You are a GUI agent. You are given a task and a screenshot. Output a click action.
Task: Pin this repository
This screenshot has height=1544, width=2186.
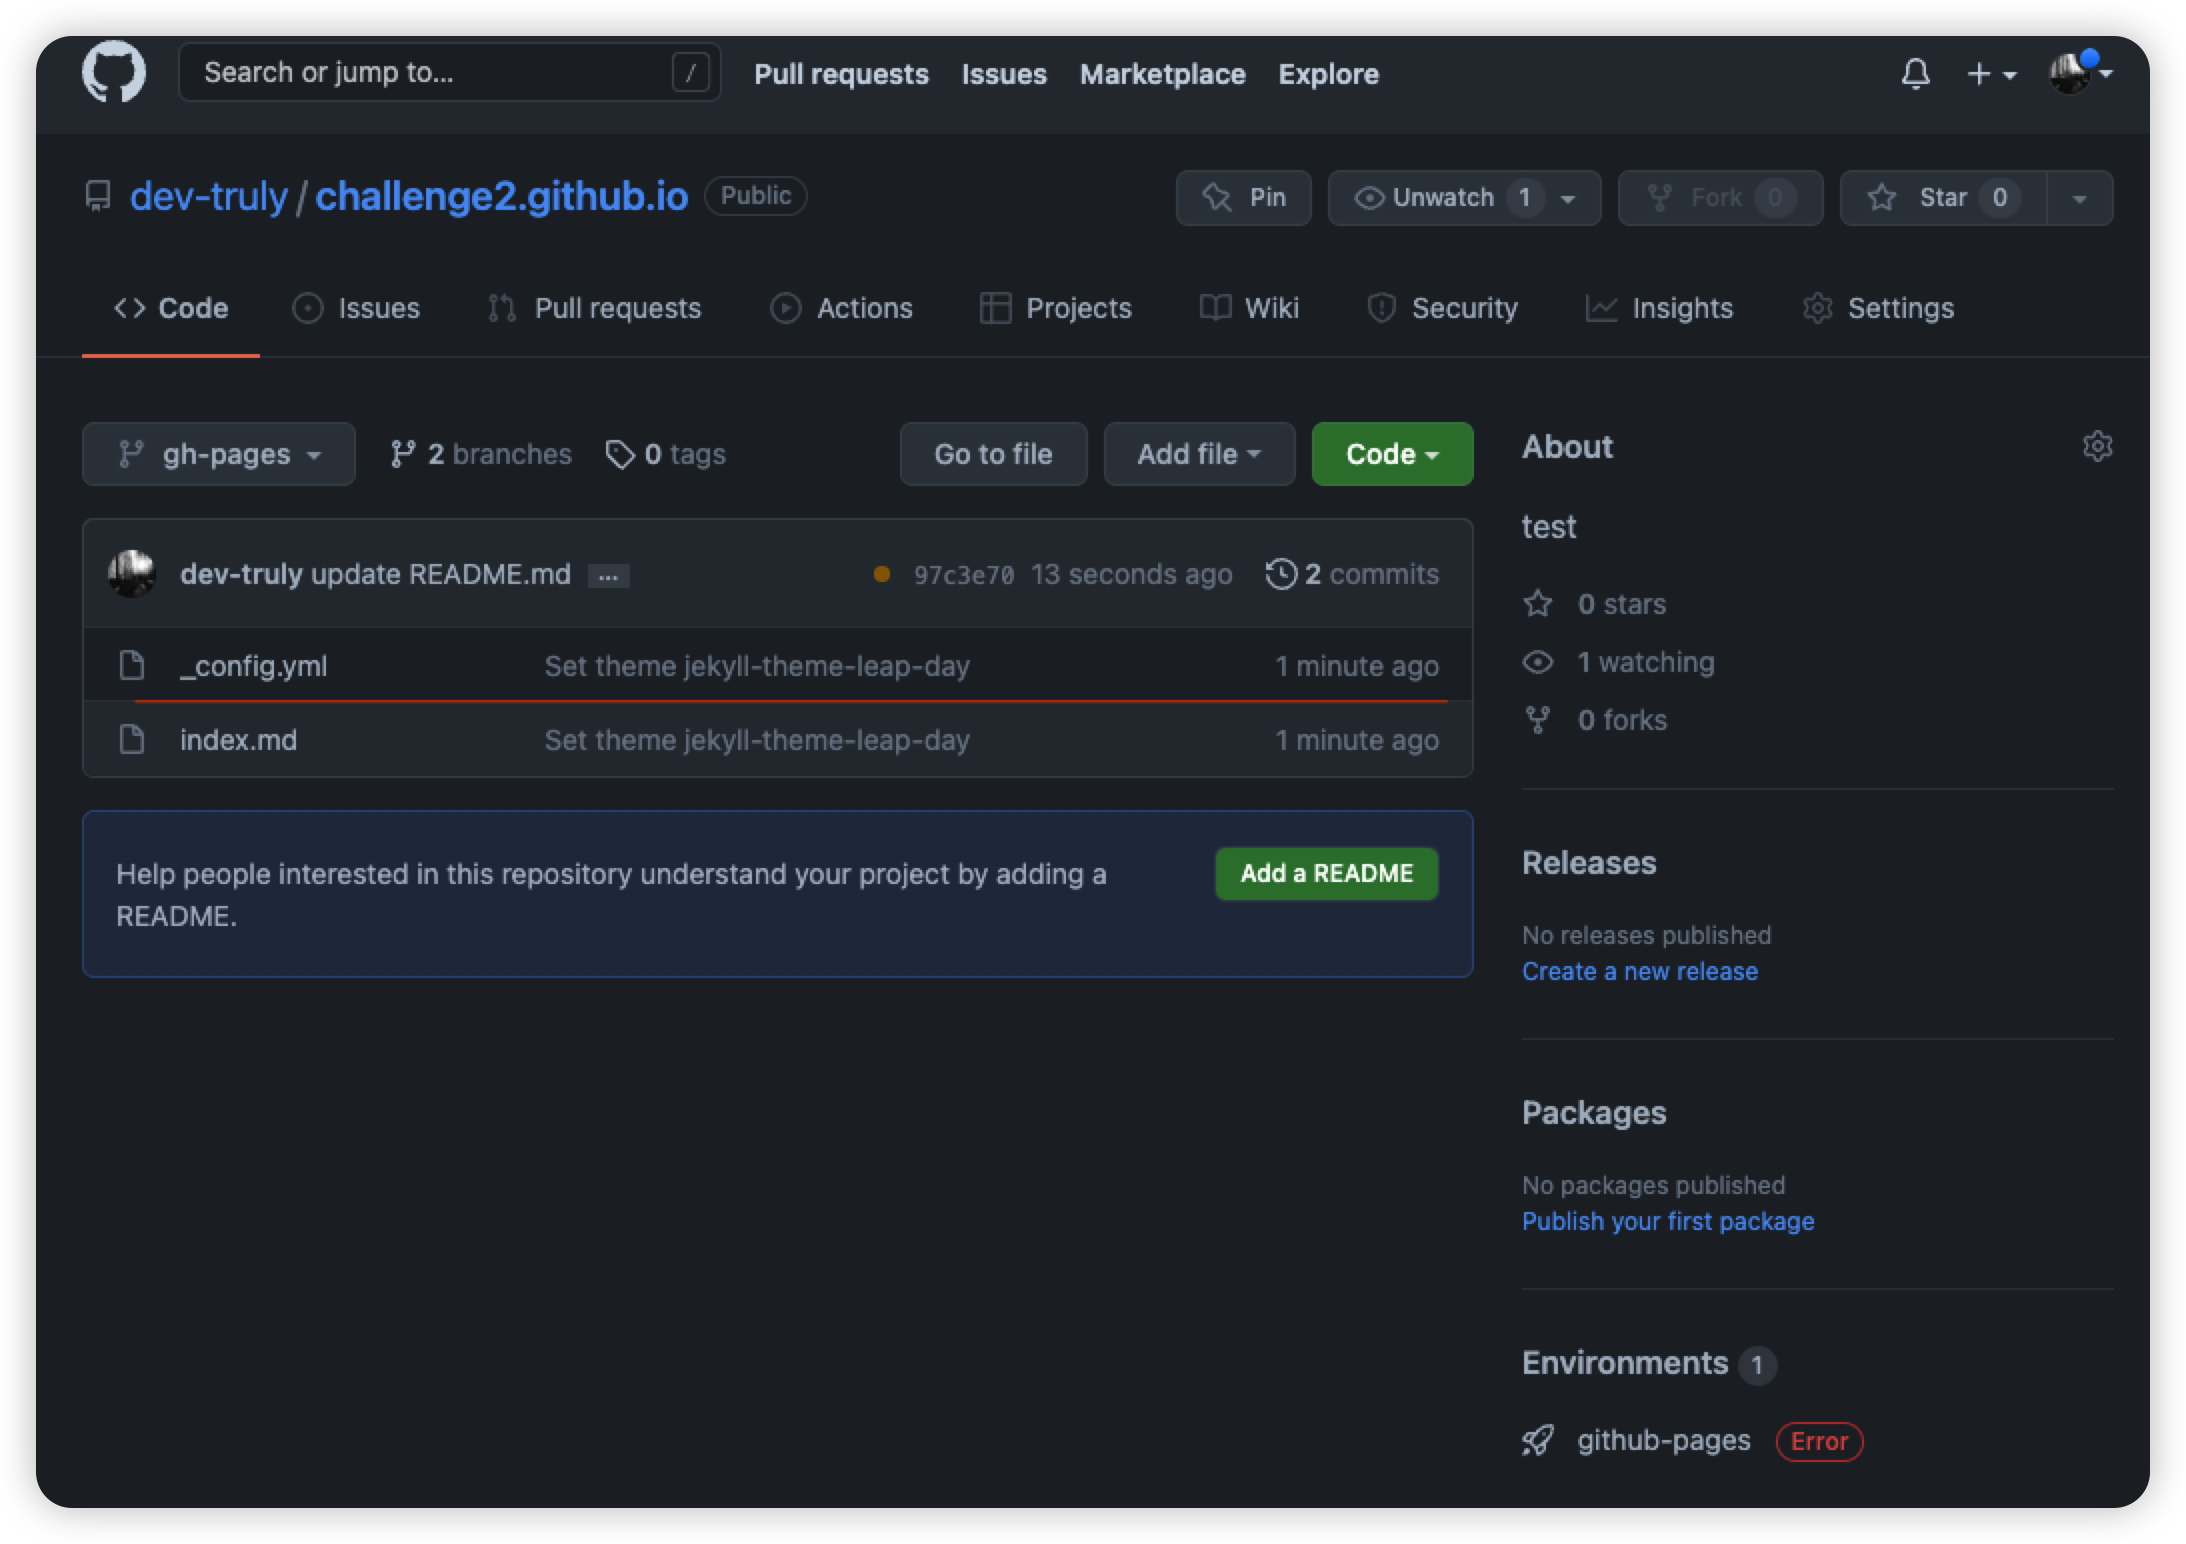[x=1243, y=197]
